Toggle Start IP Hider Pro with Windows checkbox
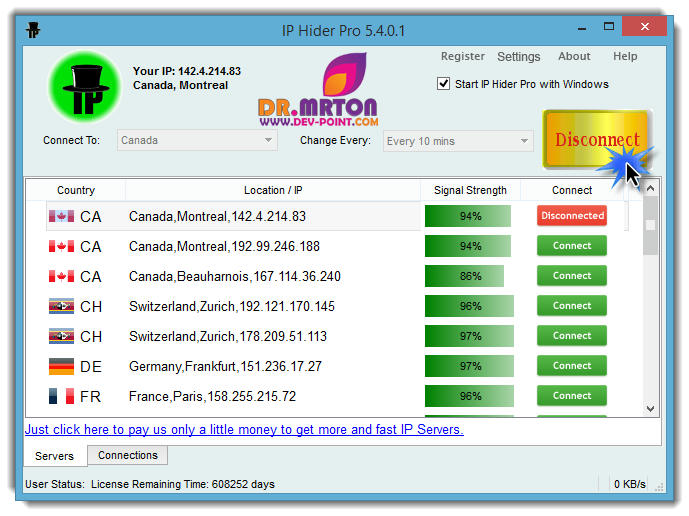The height and width of the screenshot is (516, 689). coord(443,84)
